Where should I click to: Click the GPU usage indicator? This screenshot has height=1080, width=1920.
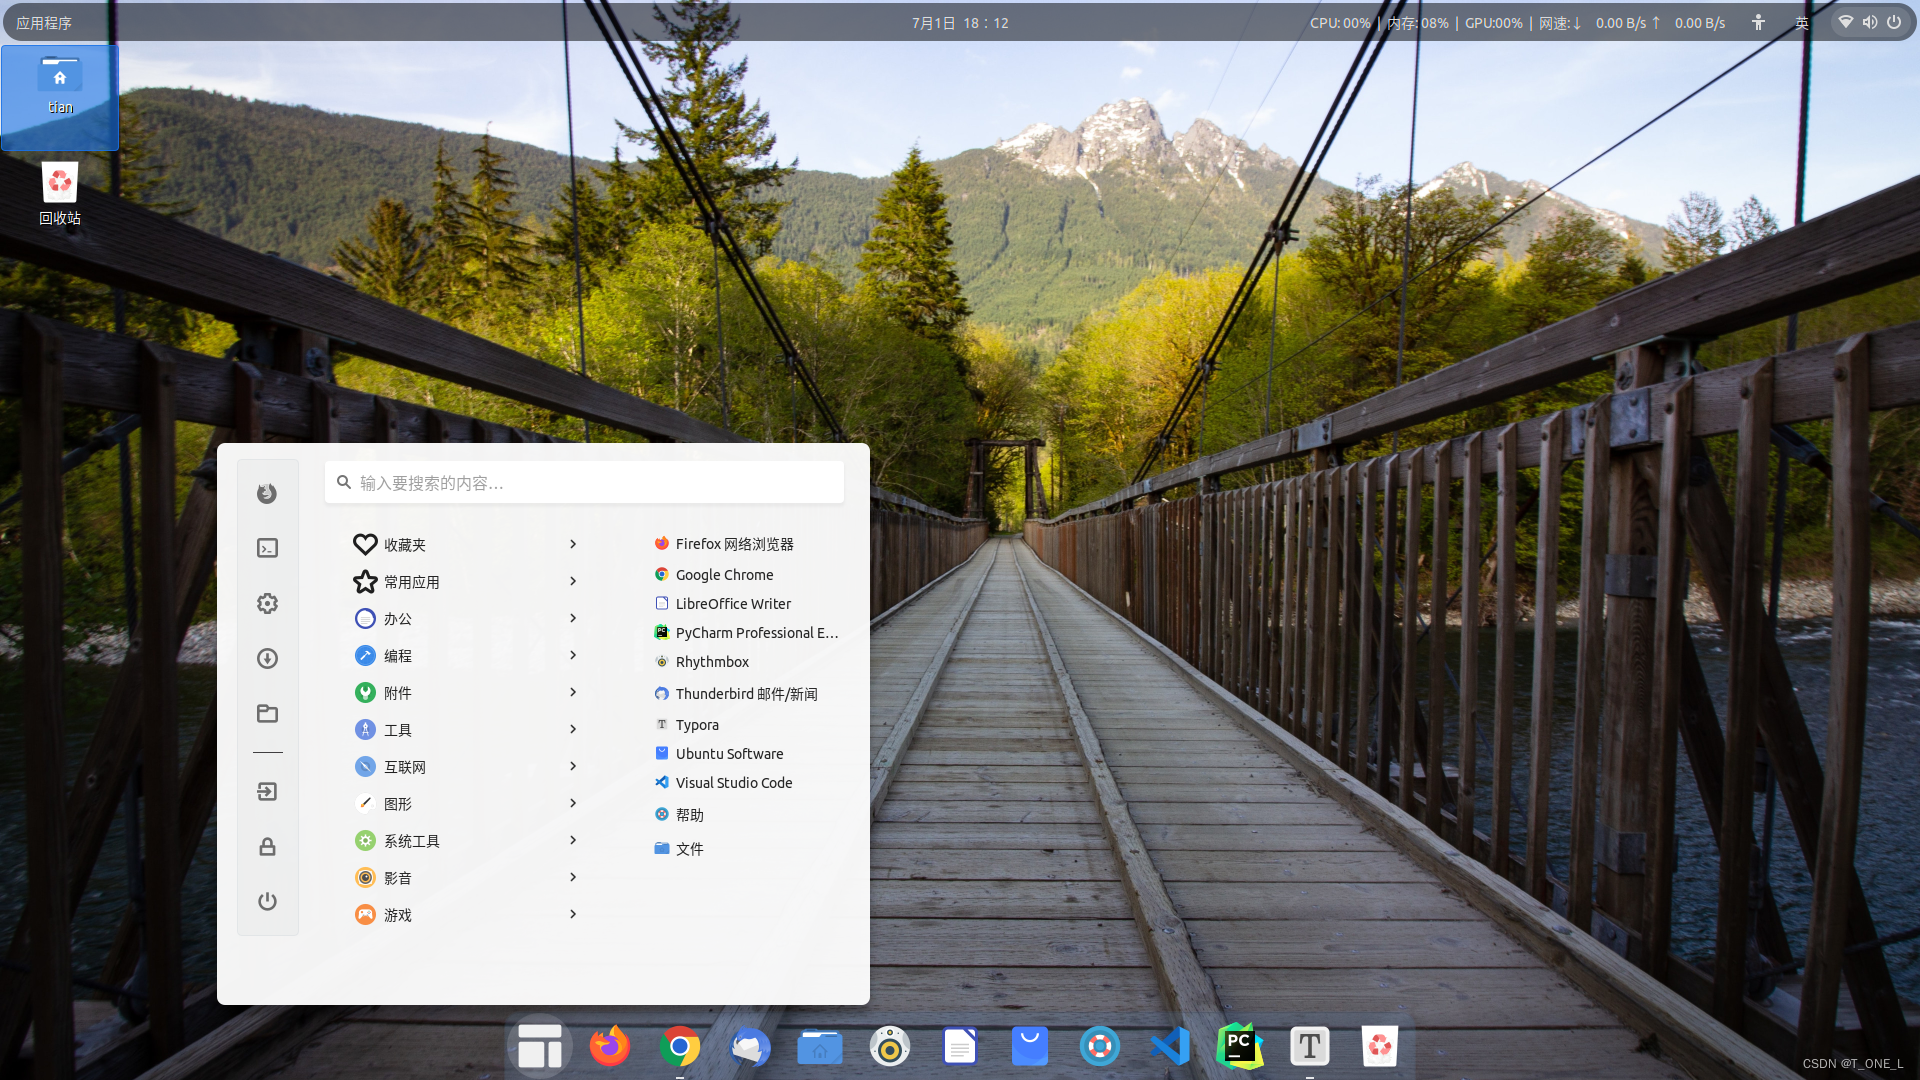(x=1494, y=22)
